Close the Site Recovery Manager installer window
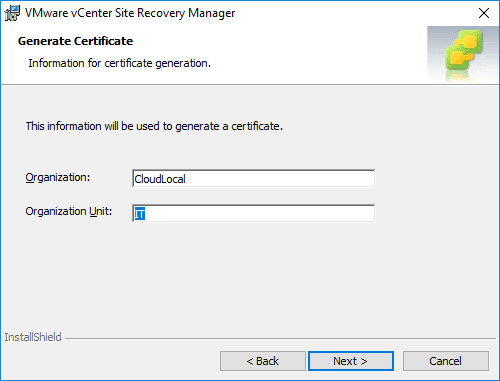Image resolution: width=500 pixels, height=381 pixels. tap(484, 13)
